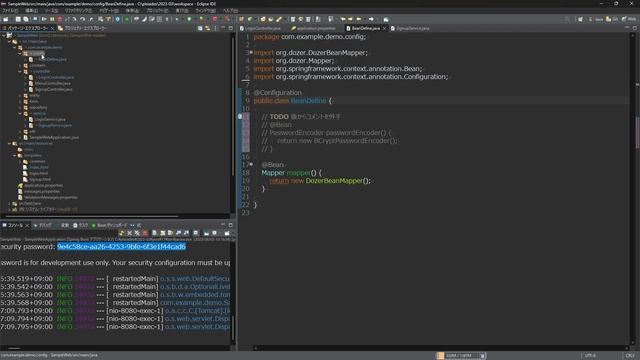
Task: Click the highlighted security password text
Action: click(121, 247)
